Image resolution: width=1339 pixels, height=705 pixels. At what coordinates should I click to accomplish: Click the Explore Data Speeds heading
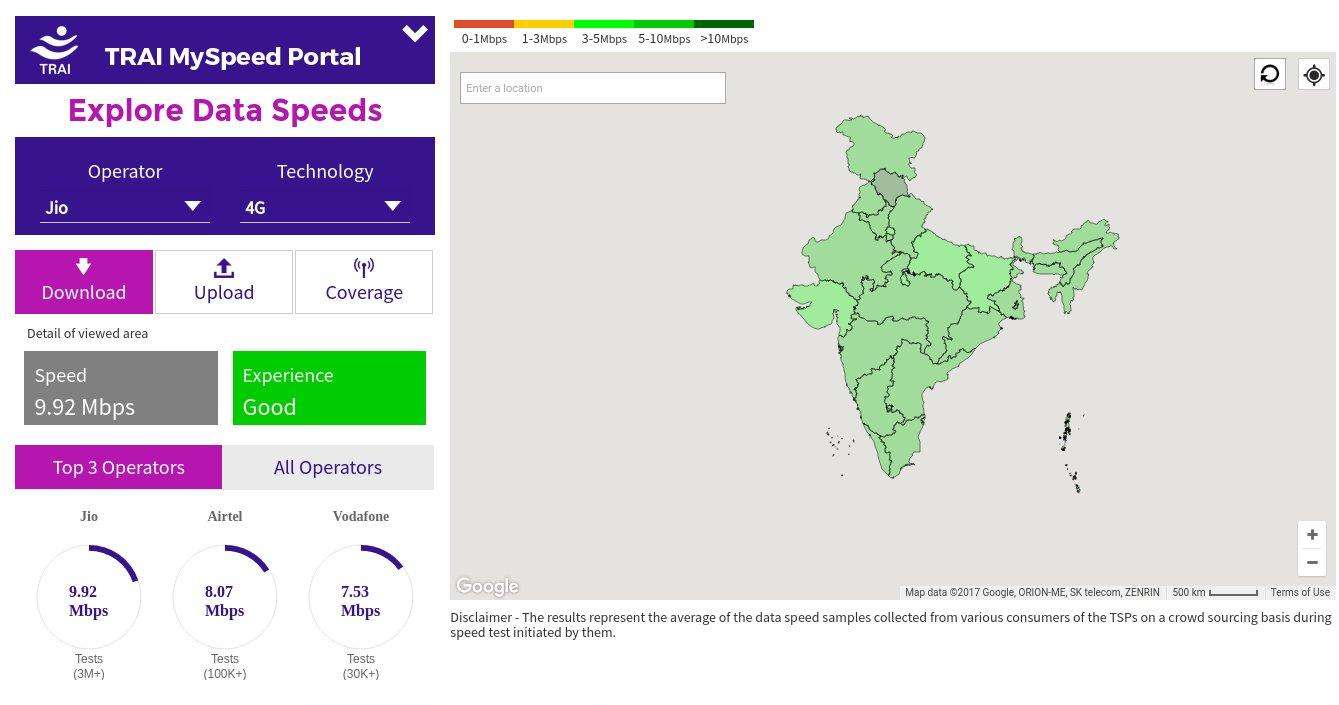tap(225, 110)
